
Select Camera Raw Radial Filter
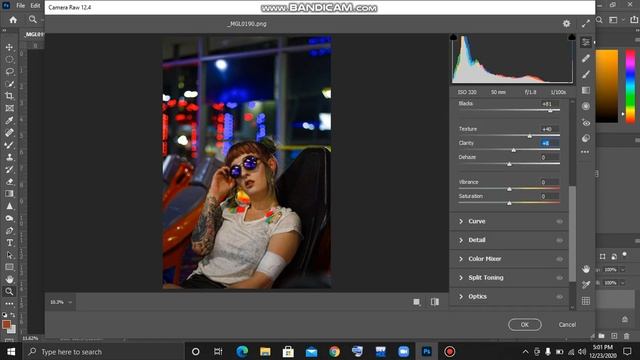(586, 106)
